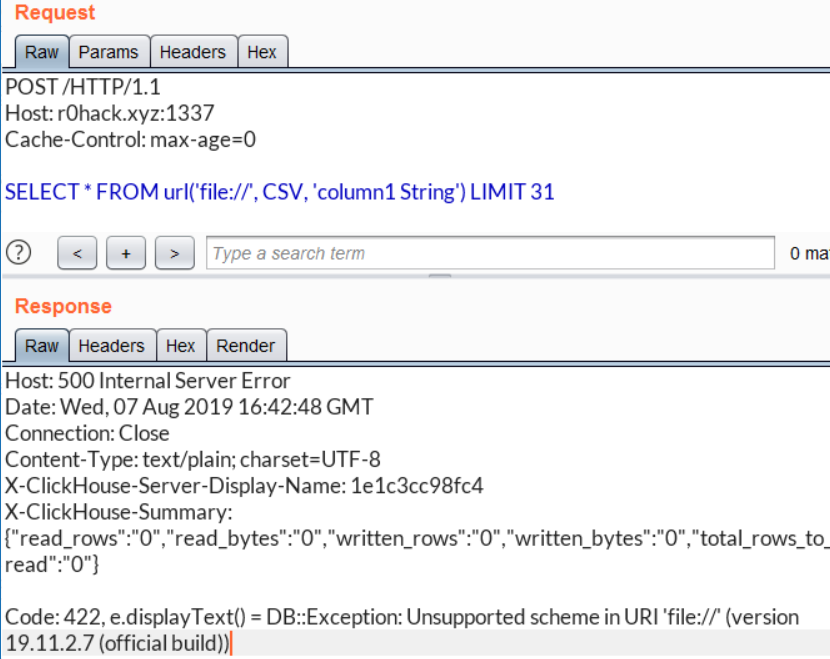Screen dimensions: 830x659
Task: Click the panel splitter grip handle
Action: [440, 276]
